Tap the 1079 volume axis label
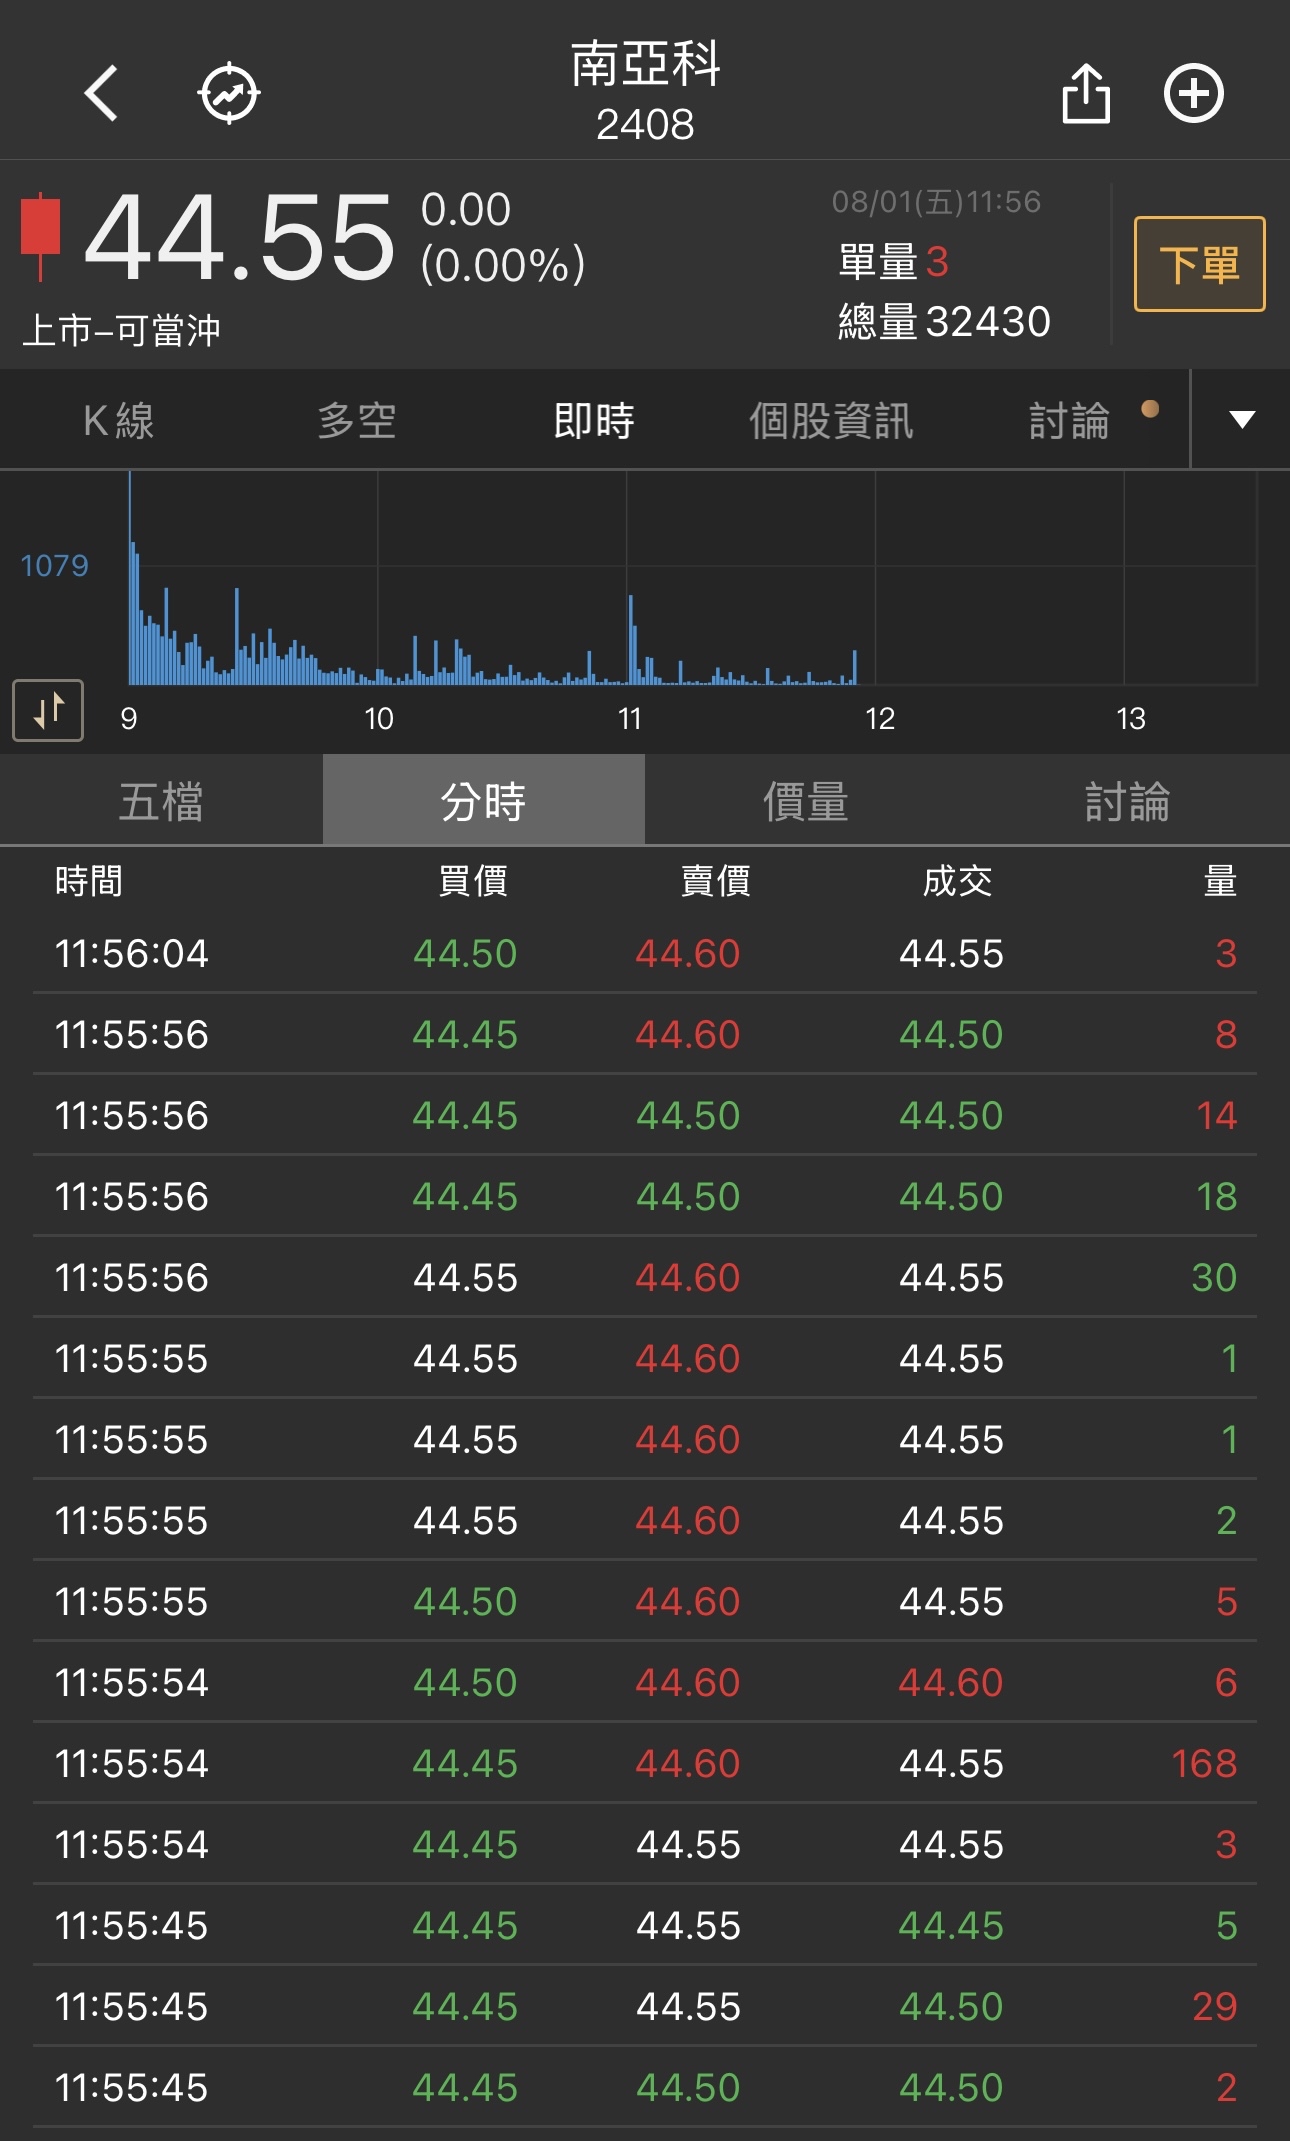Image resolution: width=1290 pixels, height=2141 pixels. pos(55,566)
